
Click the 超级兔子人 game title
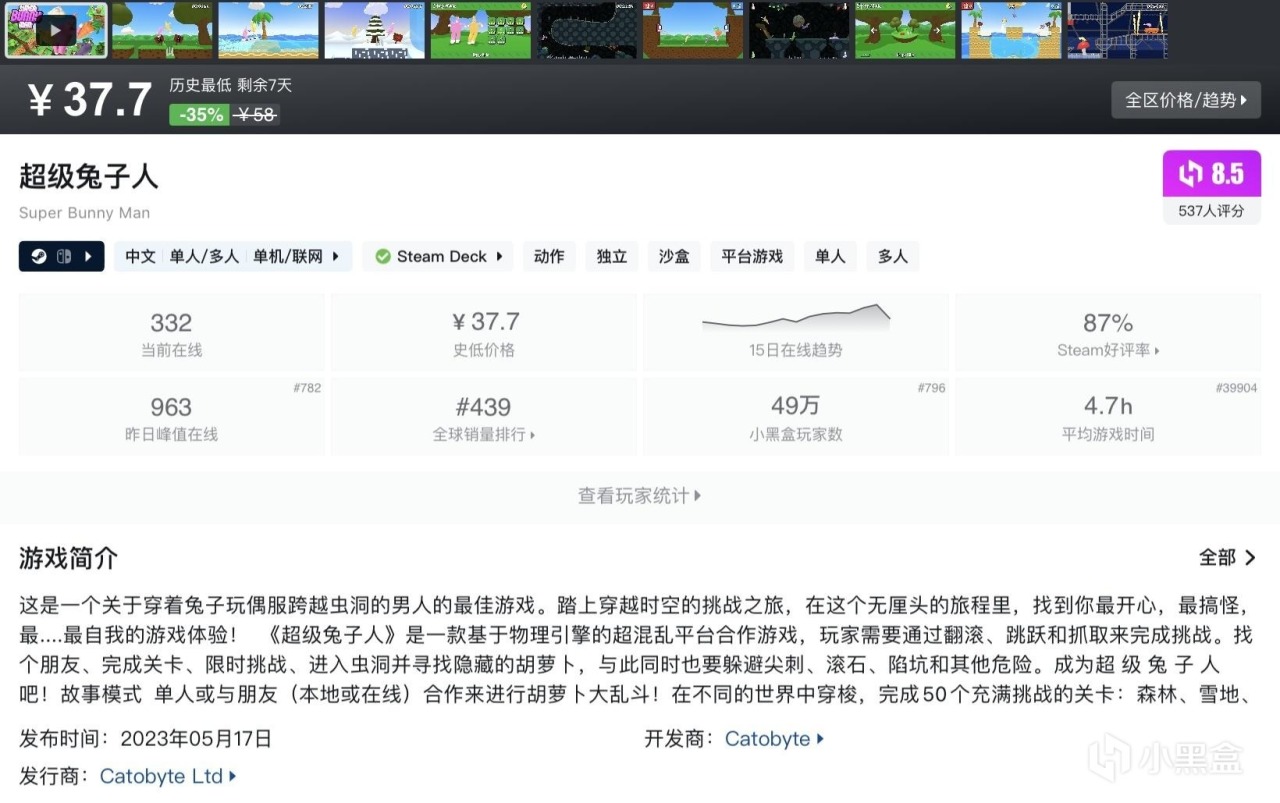89,176
